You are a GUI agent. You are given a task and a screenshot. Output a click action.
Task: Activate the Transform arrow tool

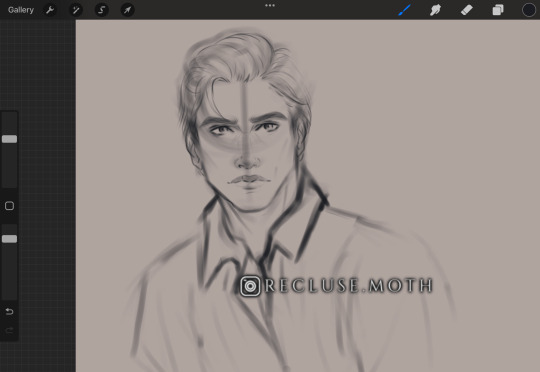(127, 10)
